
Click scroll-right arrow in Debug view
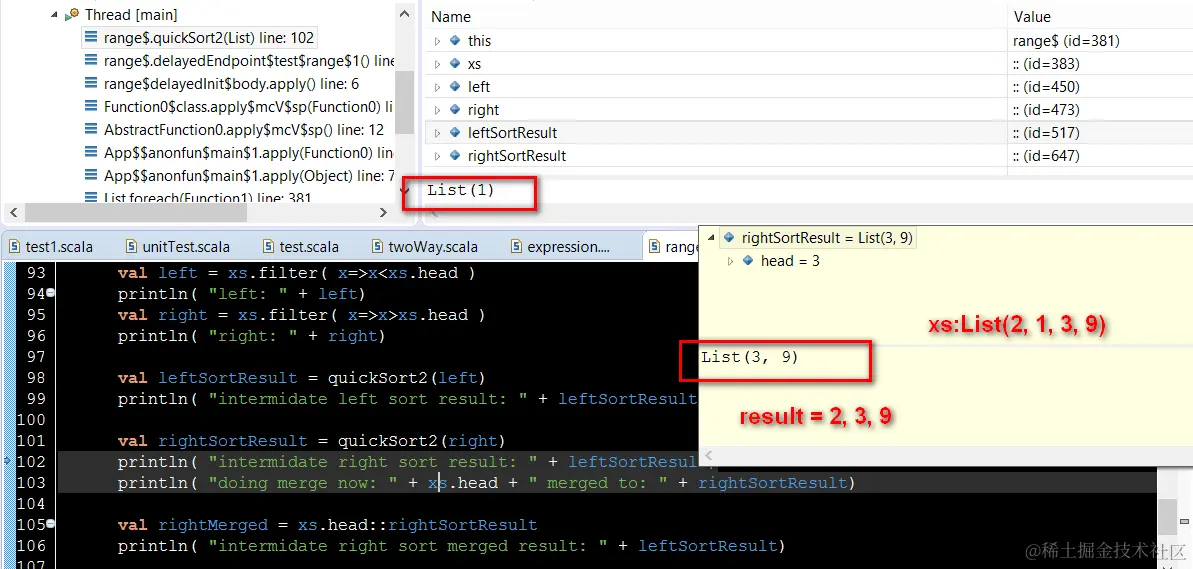(384, 211)
